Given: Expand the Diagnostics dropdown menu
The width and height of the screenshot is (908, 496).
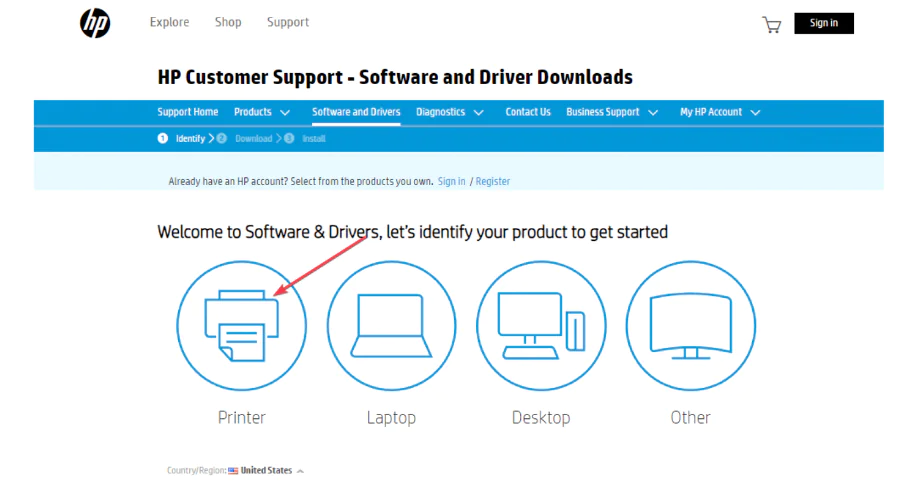Looking at the screenshot, I should point(450,112).
